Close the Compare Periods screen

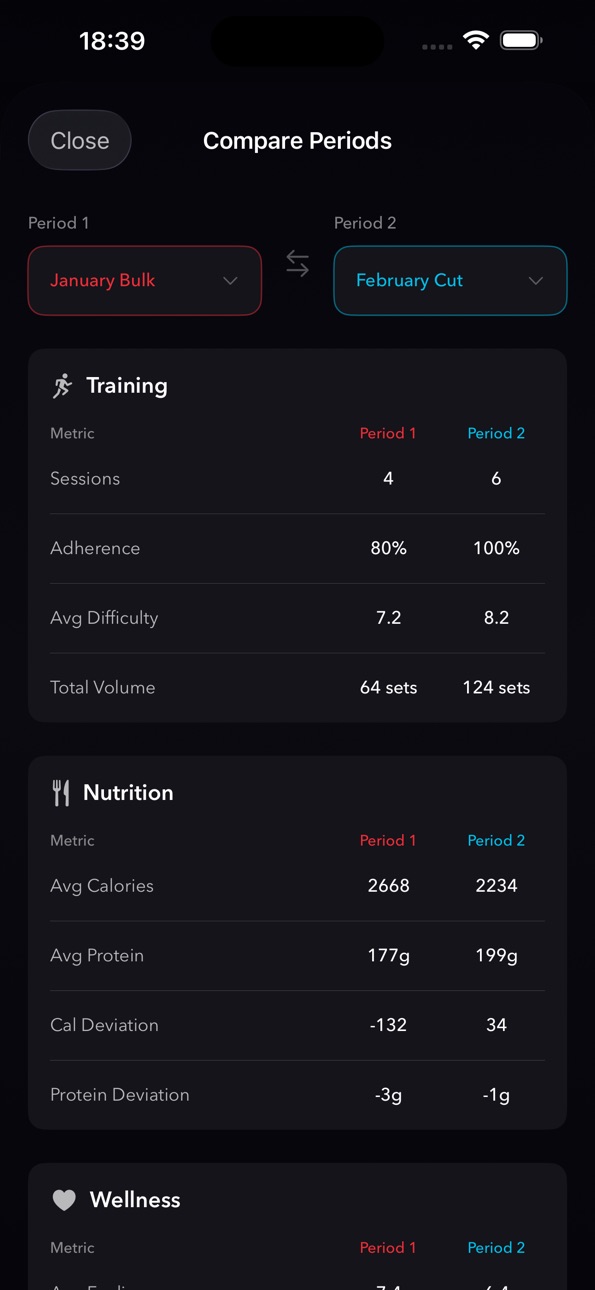[x=80, y=140]
